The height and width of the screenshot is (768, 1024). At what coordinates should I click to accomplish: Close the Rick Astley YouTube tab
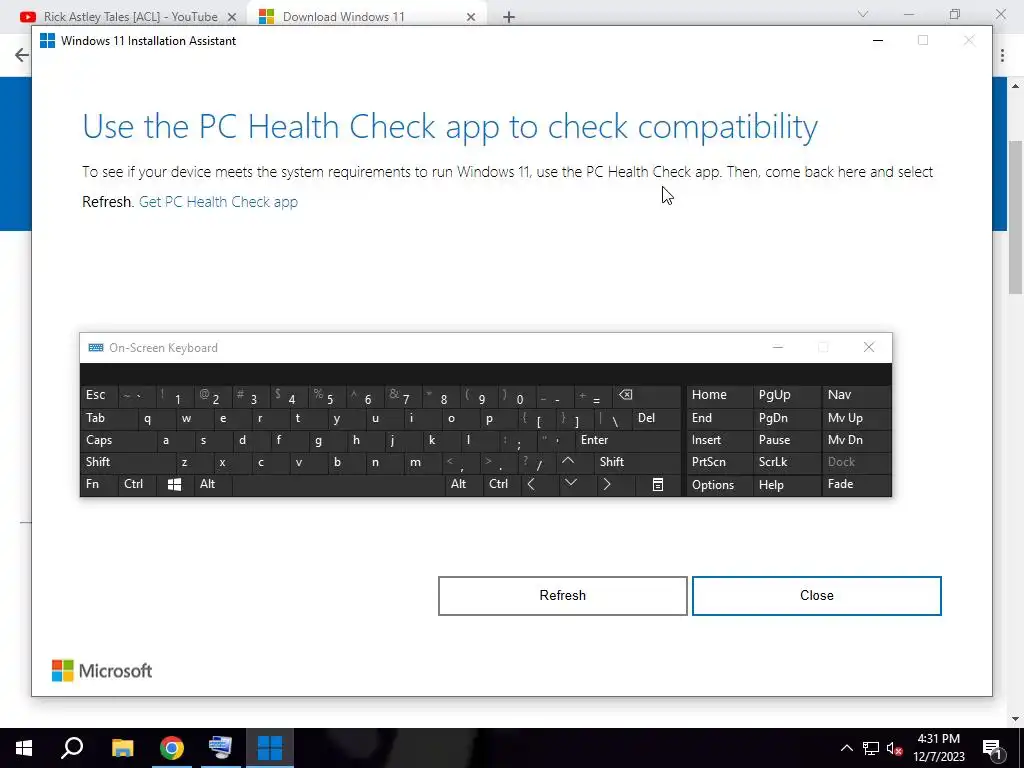coord(232,17)
